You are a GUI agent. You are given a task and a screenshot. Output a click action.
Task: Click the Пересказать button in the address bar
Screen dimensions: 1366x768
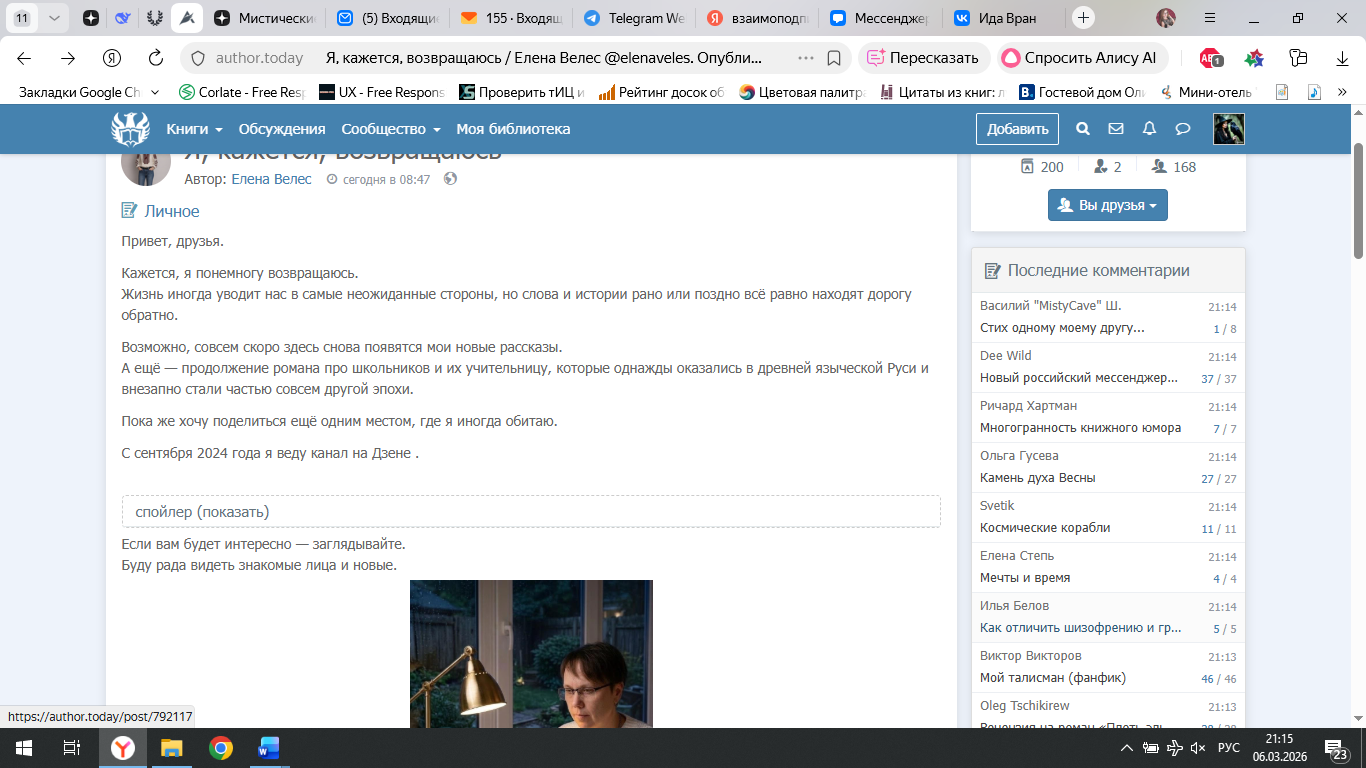(925, 58)
